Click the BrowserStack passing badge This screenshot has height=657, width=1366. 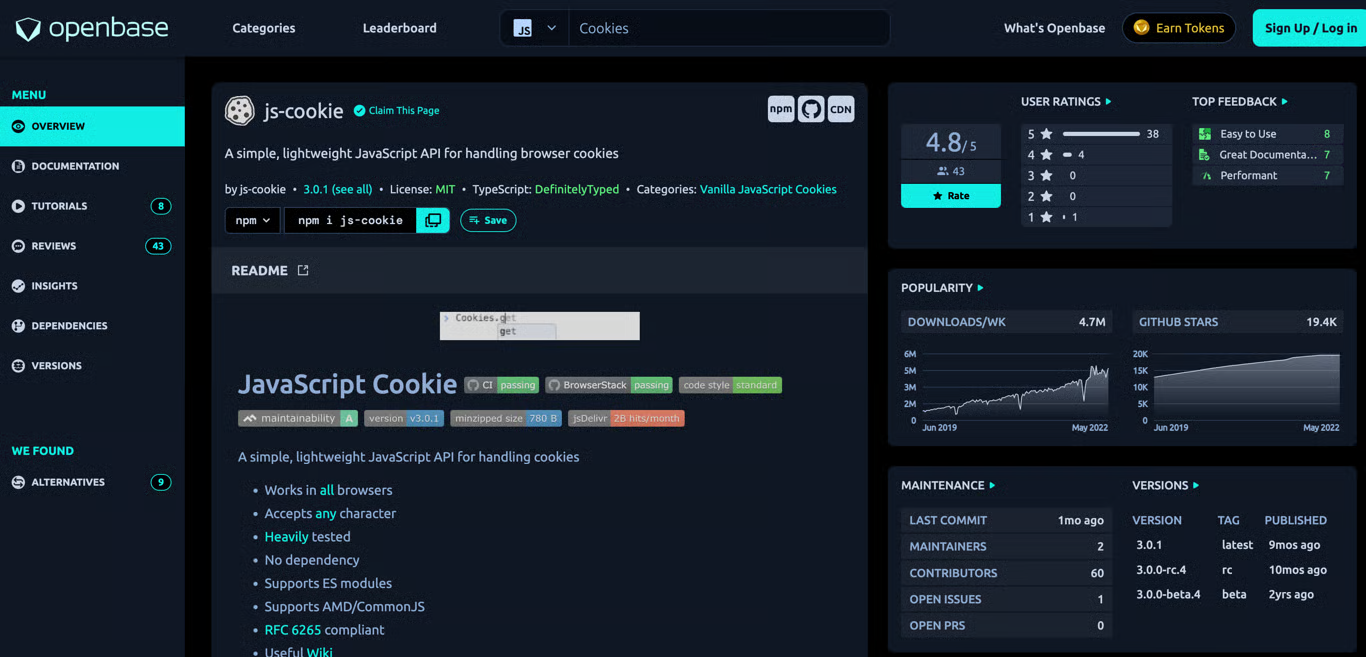609,385
